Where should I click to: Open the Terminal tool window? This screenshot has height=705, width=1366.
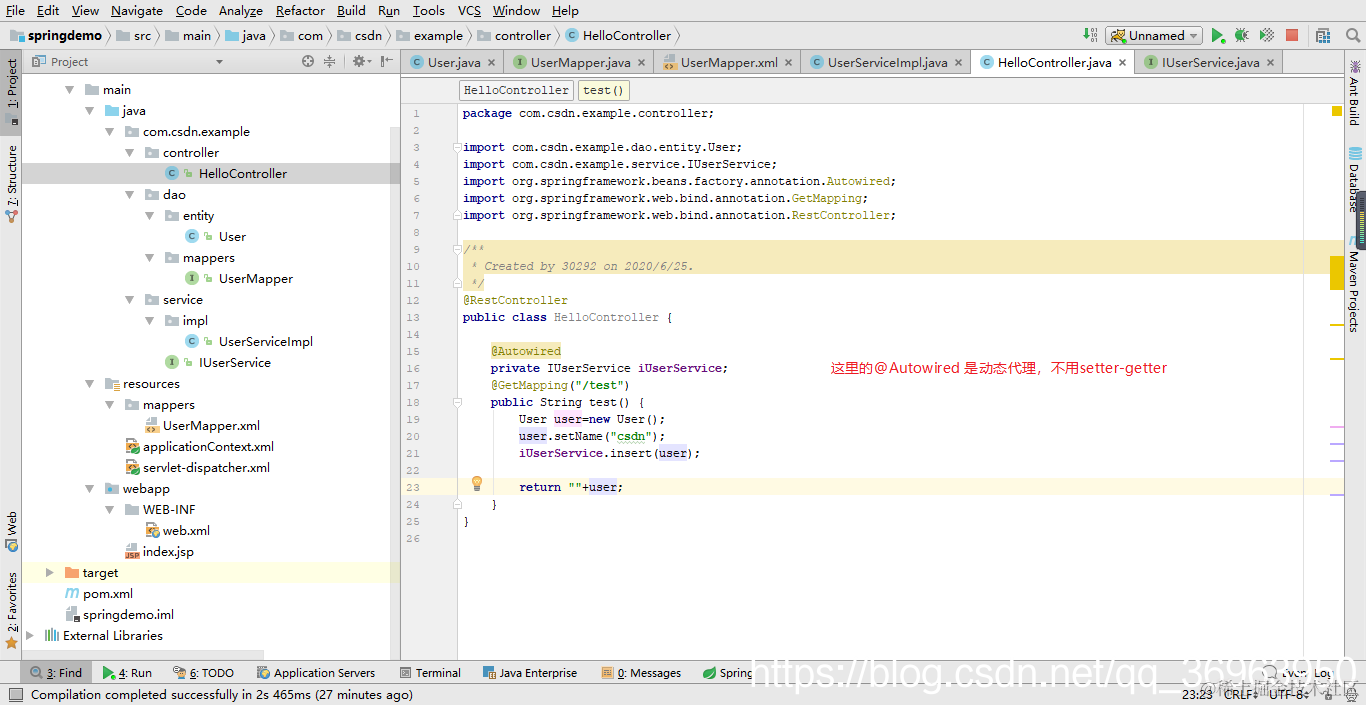430,673
